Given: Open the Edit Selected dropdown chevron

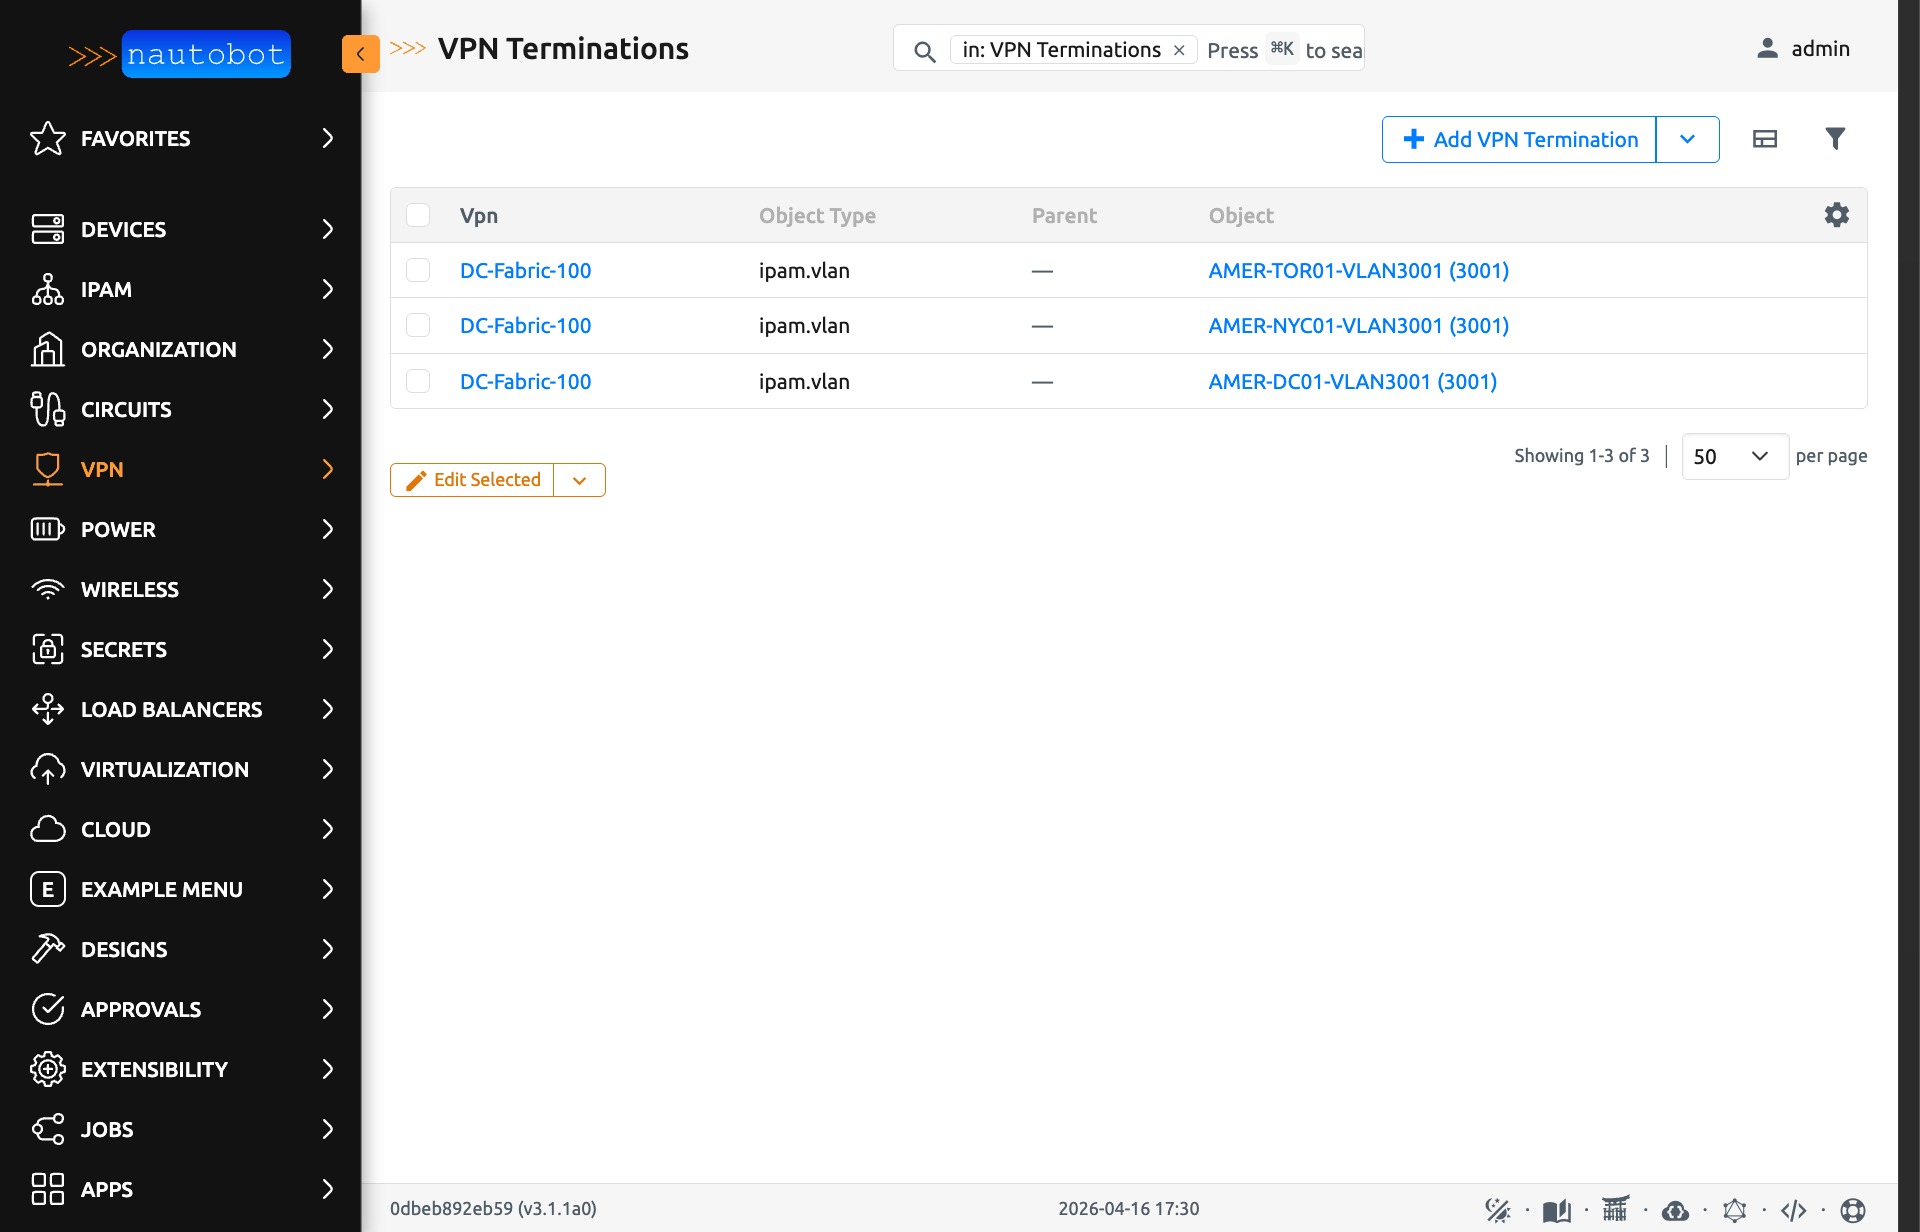Looking at the screenshot, I should pos(579,480).
